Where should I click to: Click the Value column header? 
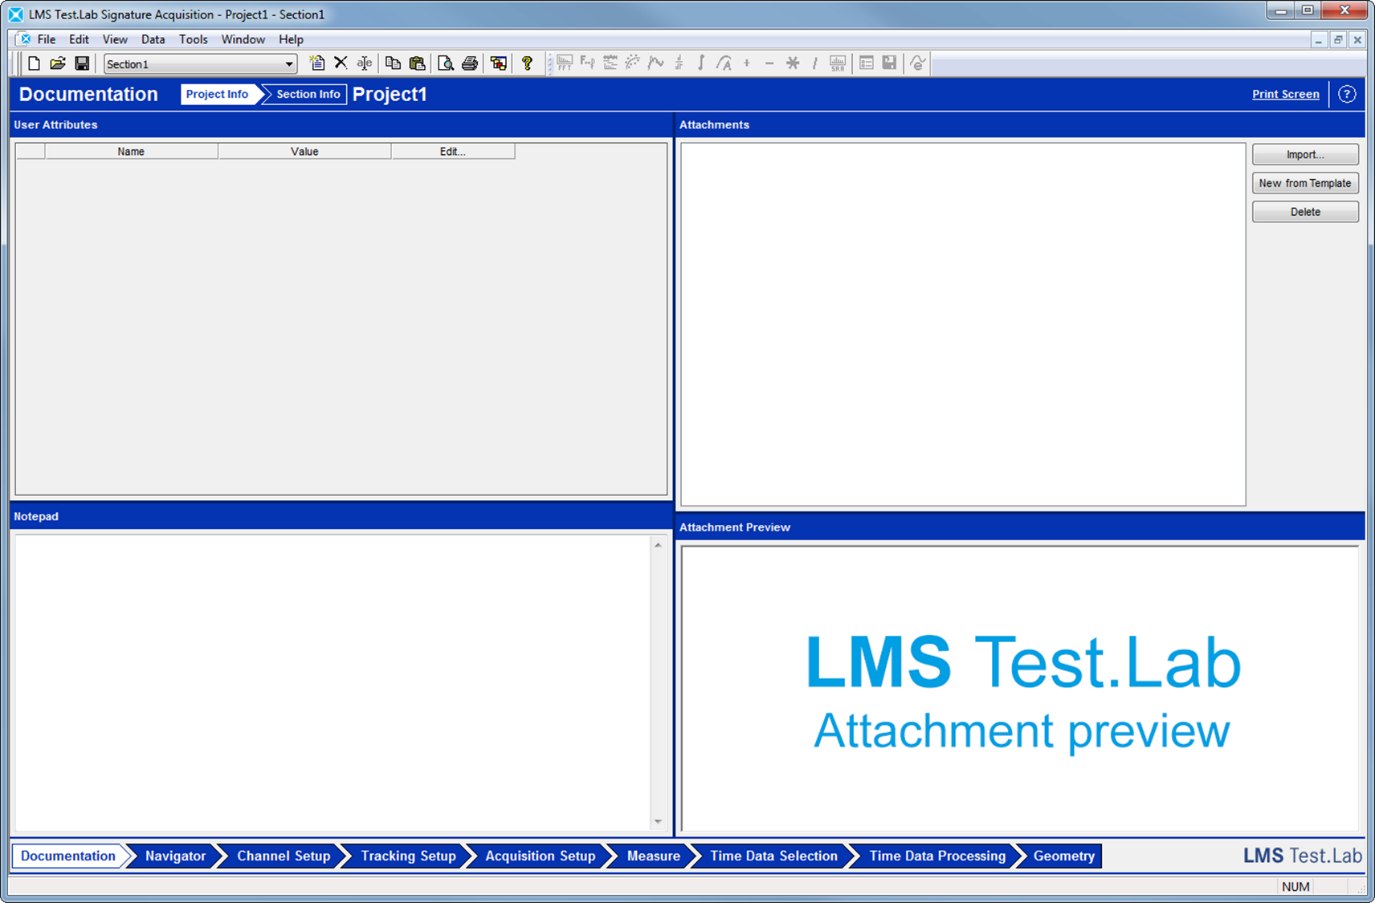pos(305,152)
